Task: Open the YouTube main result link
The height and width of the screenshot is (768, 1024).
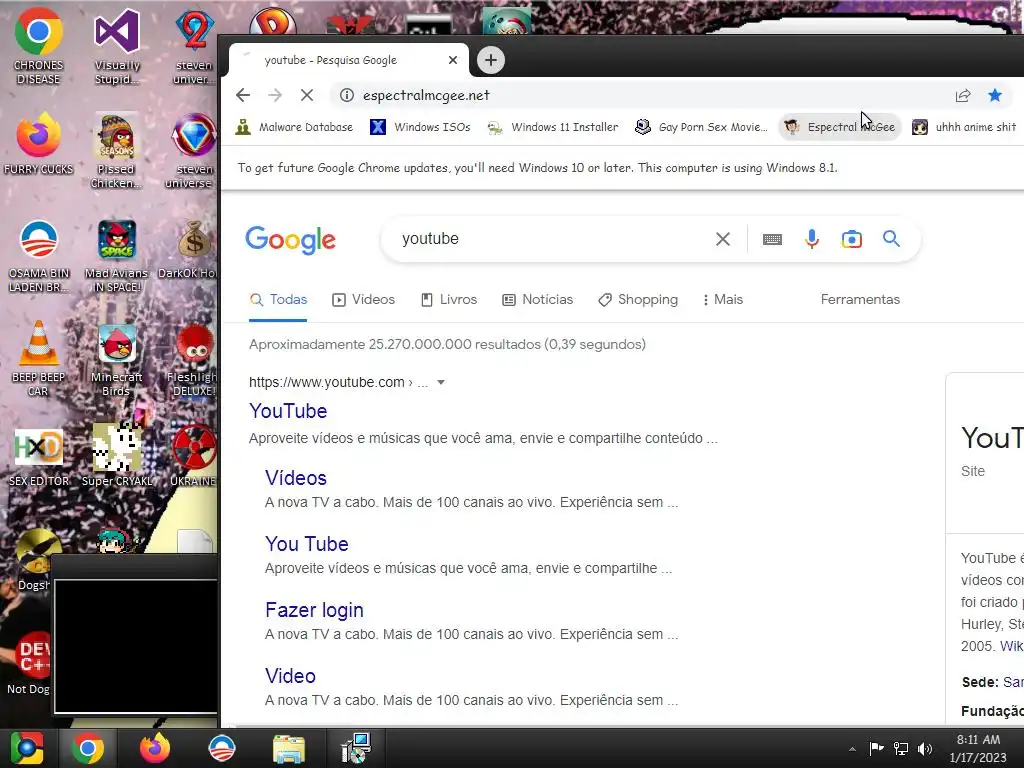Action: coord(288,411)
